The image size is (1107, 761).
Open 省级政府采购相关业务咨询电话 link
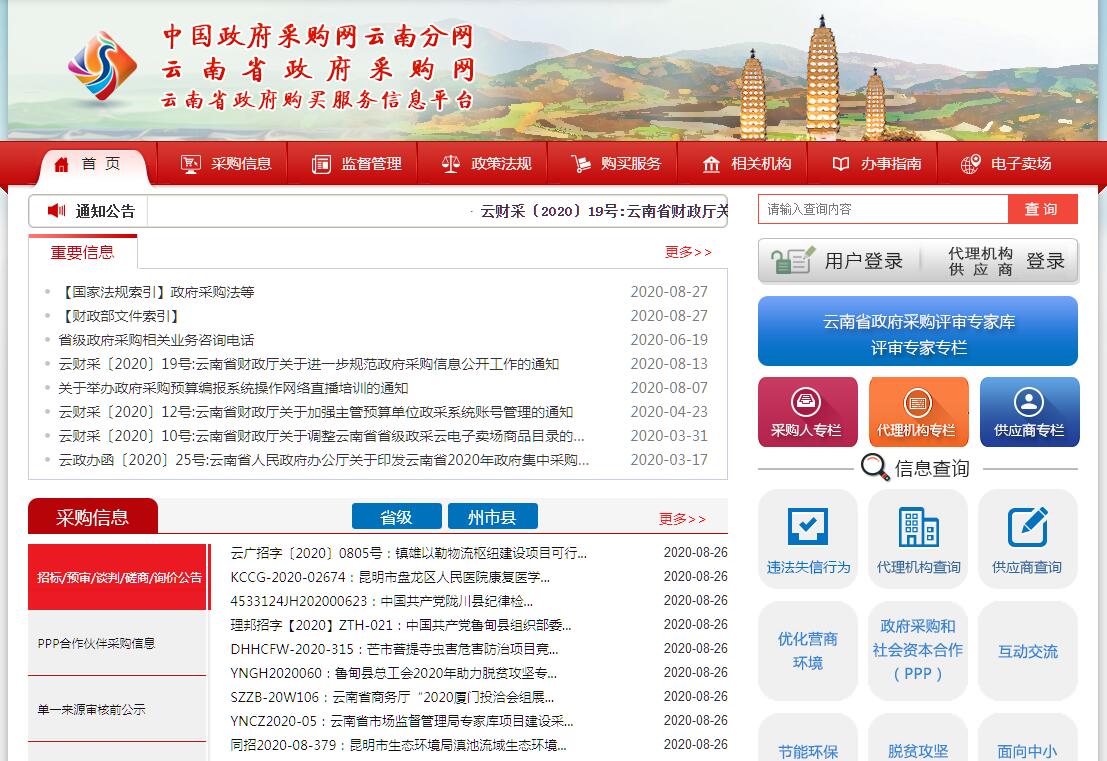coord(156,340)
